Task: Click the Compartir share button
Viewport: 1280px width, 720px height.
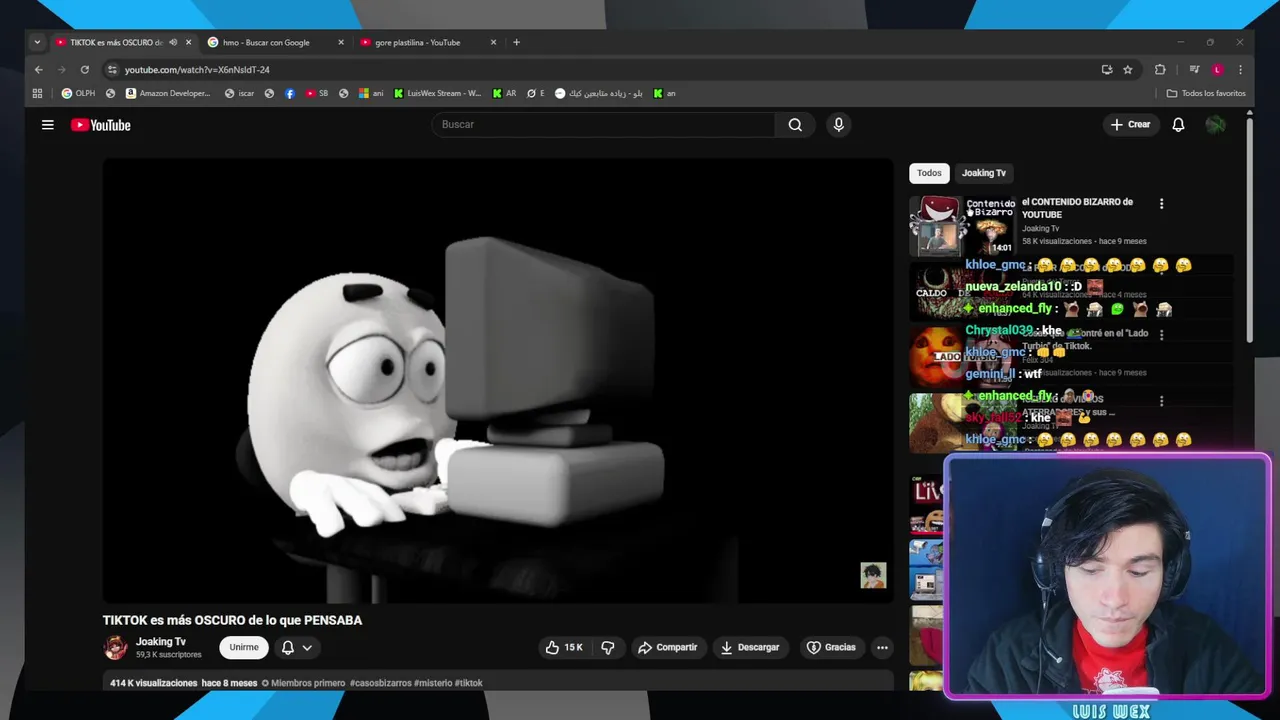Action: point(668,648)
